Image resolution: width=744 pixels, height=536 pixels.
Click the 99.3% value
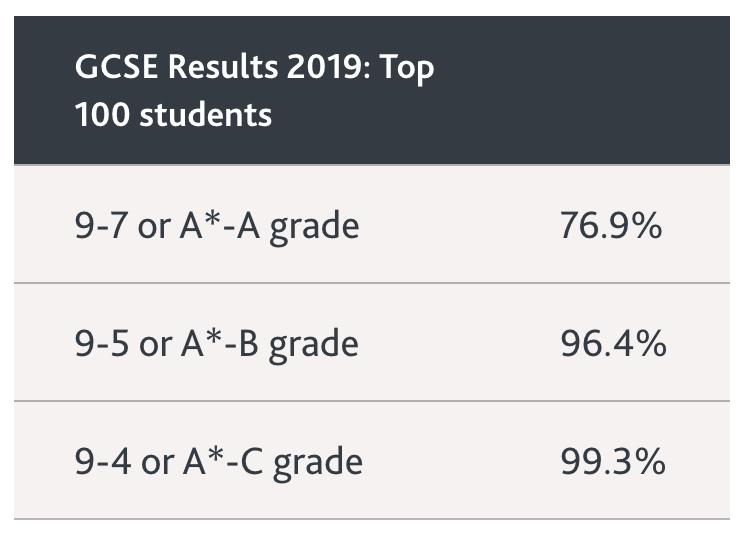[613, 462]
